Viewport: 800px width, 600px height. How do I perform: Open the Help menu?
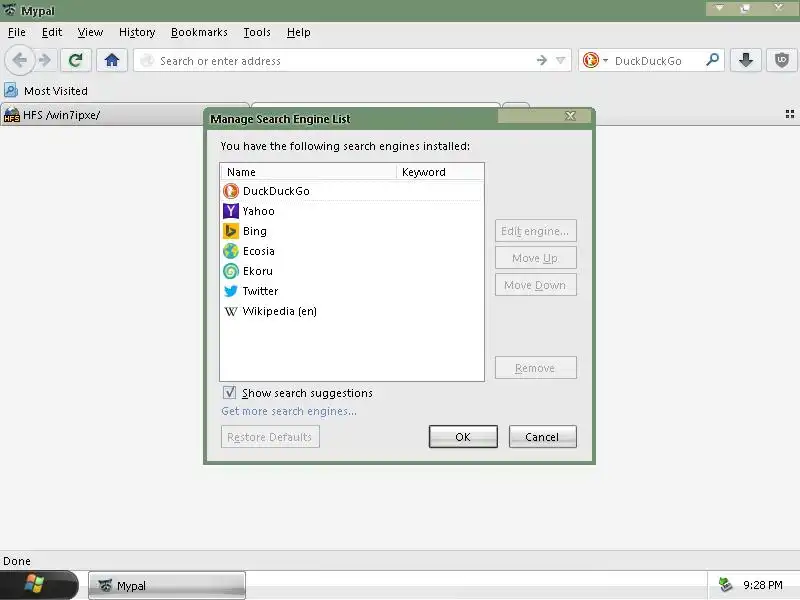(x=298, y=32)
